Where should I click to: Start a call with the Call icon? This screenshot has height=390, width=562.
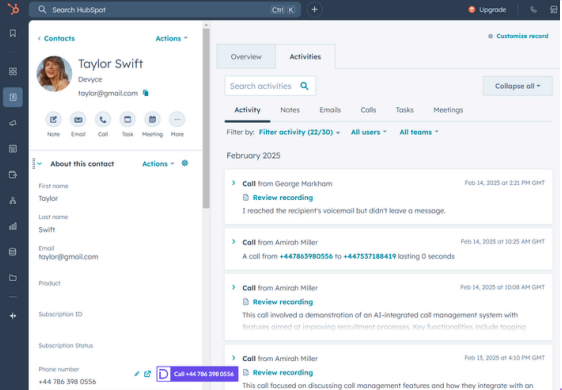point(103,120)
